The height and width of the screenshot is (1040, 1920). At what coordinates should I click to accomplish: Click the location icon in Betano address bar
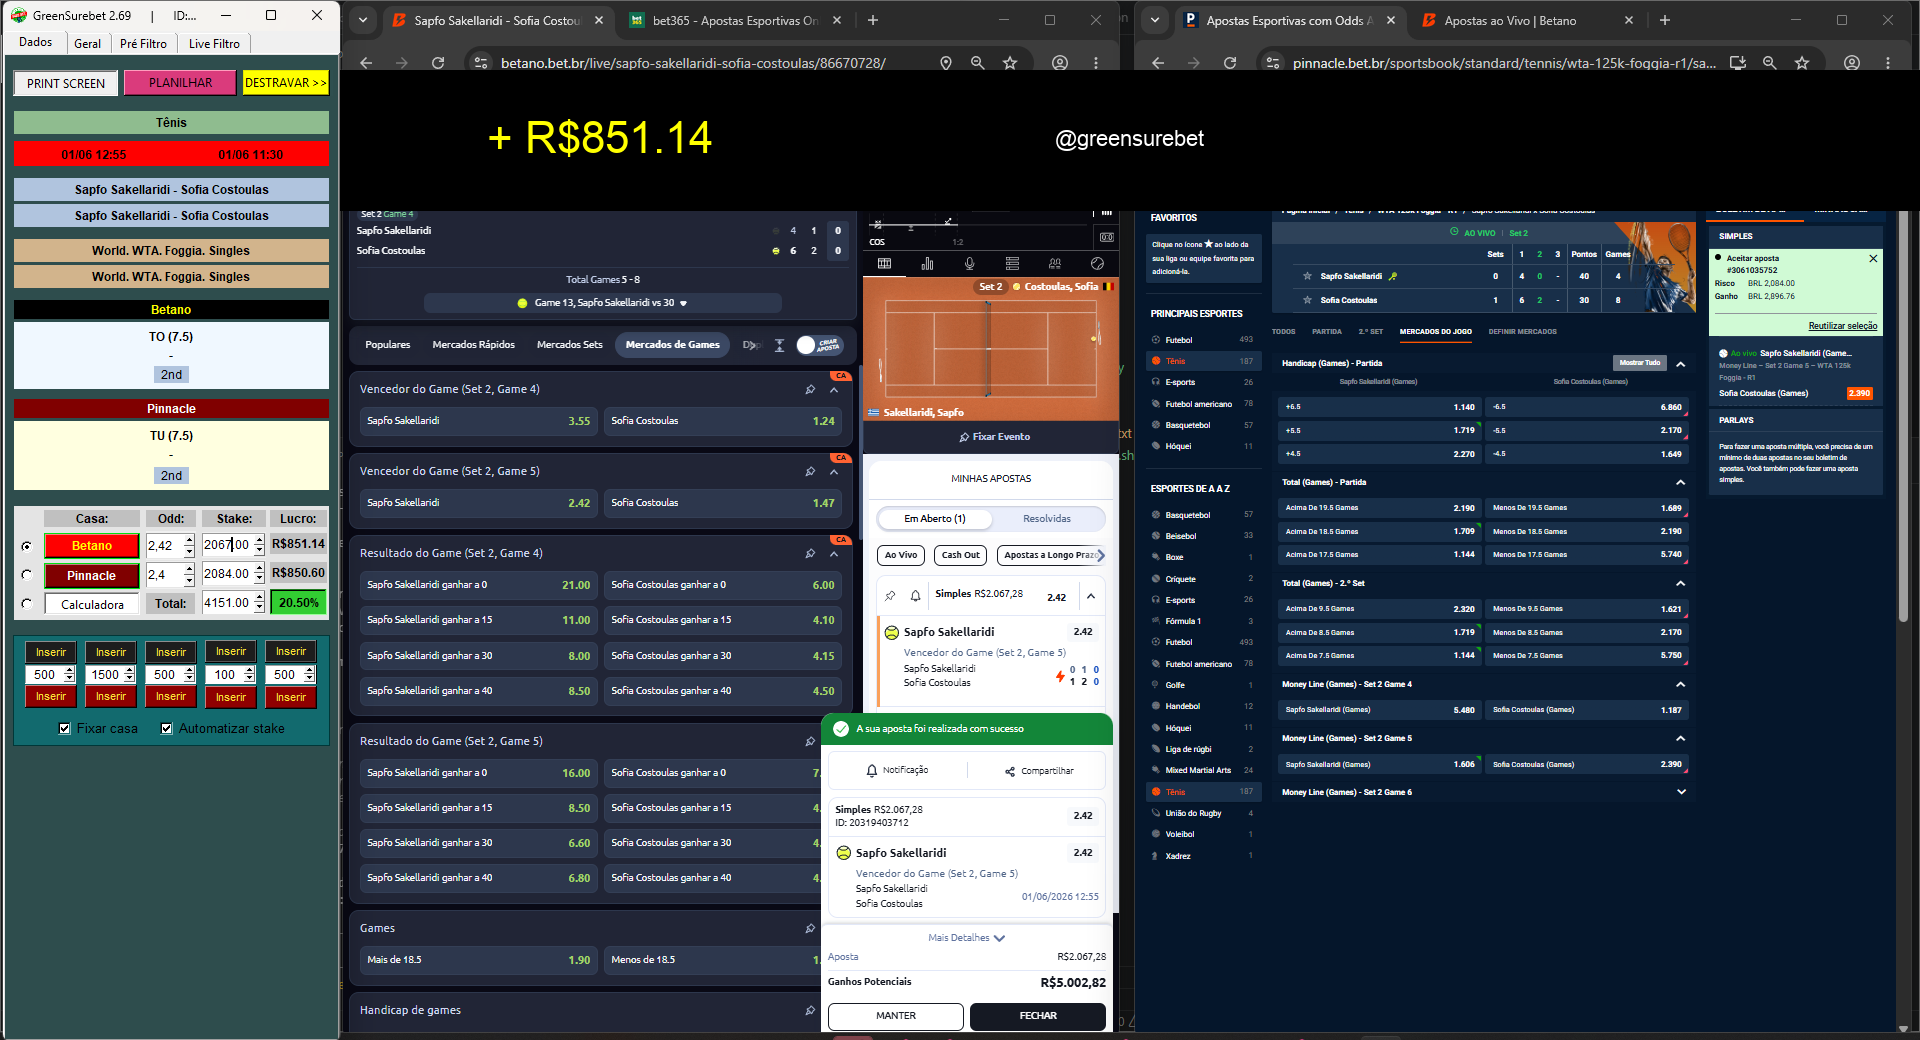pyautogui.click(x=946, y=63)
